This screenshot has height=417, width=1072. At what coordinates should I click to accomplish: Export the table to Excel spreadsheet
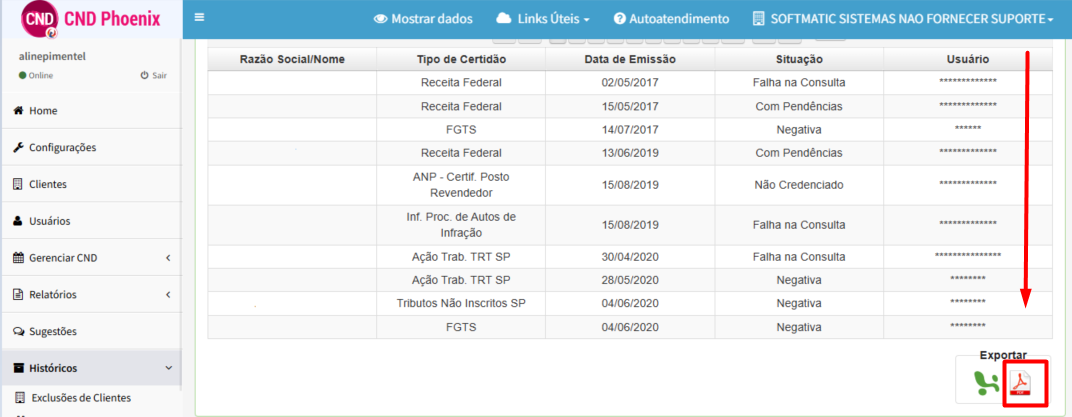click(x=987, y=386)
